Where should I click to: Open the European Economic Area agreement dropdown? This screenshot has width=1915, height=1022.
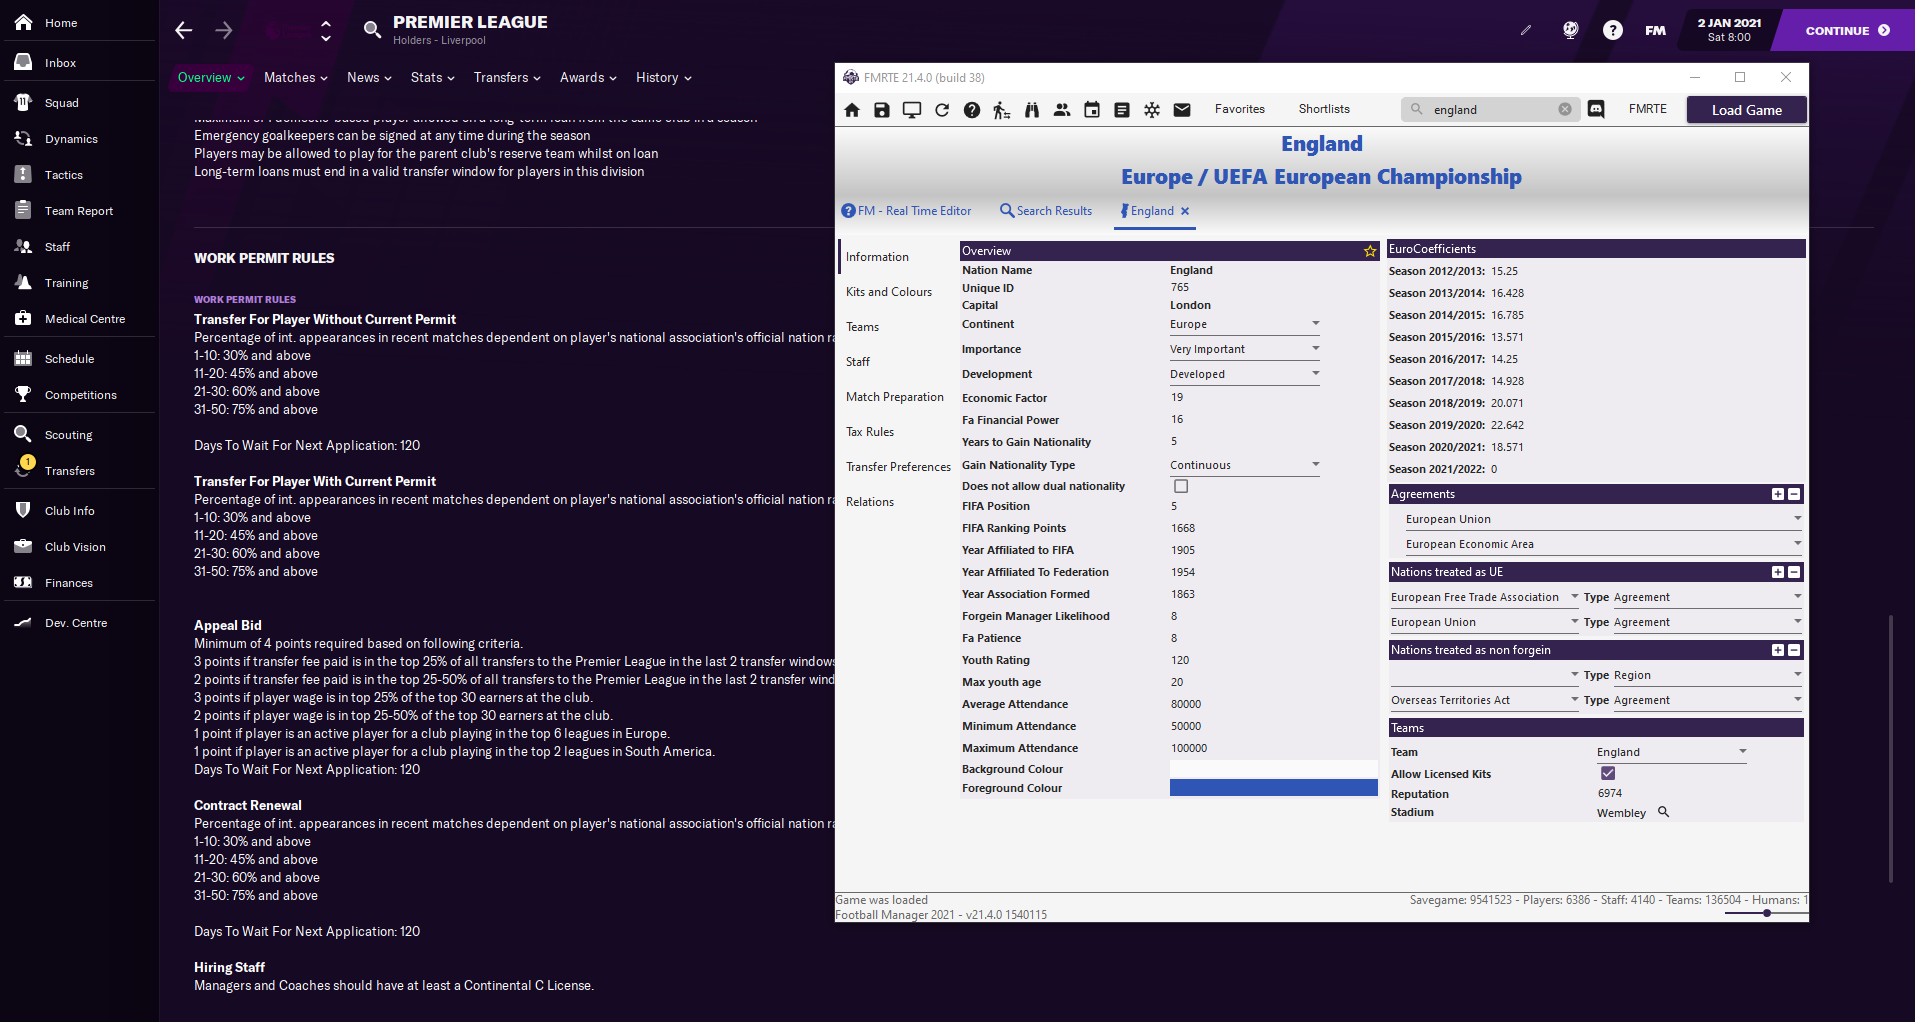(x=1603, y=544)
